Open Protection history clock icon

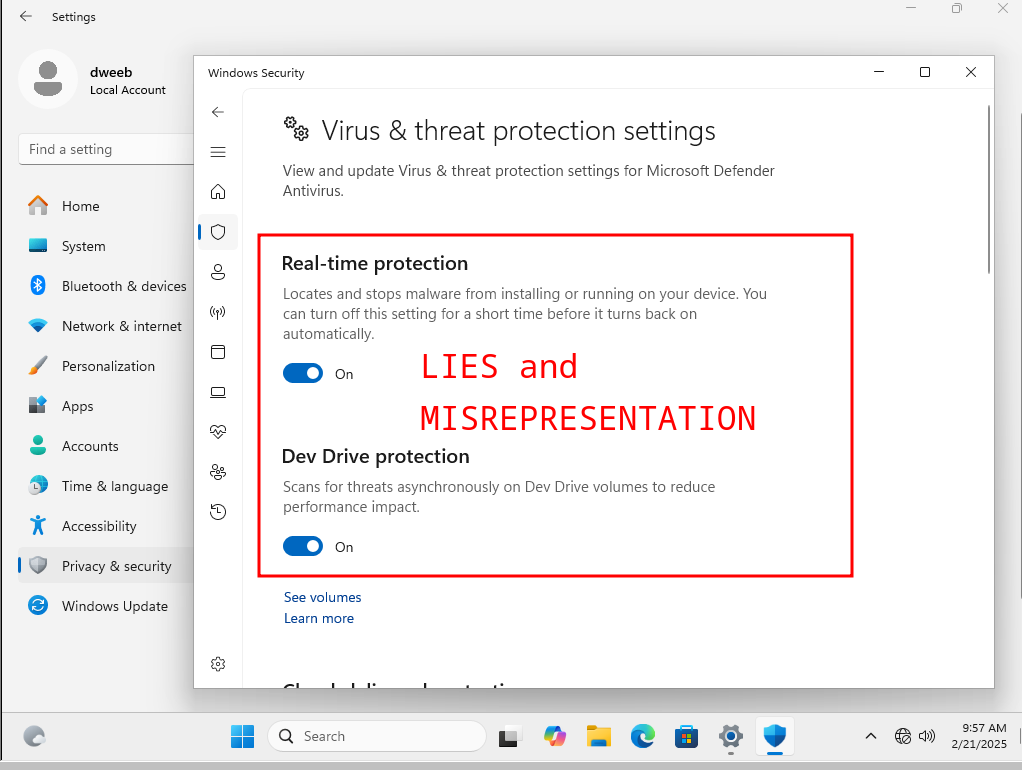point(218,512)
